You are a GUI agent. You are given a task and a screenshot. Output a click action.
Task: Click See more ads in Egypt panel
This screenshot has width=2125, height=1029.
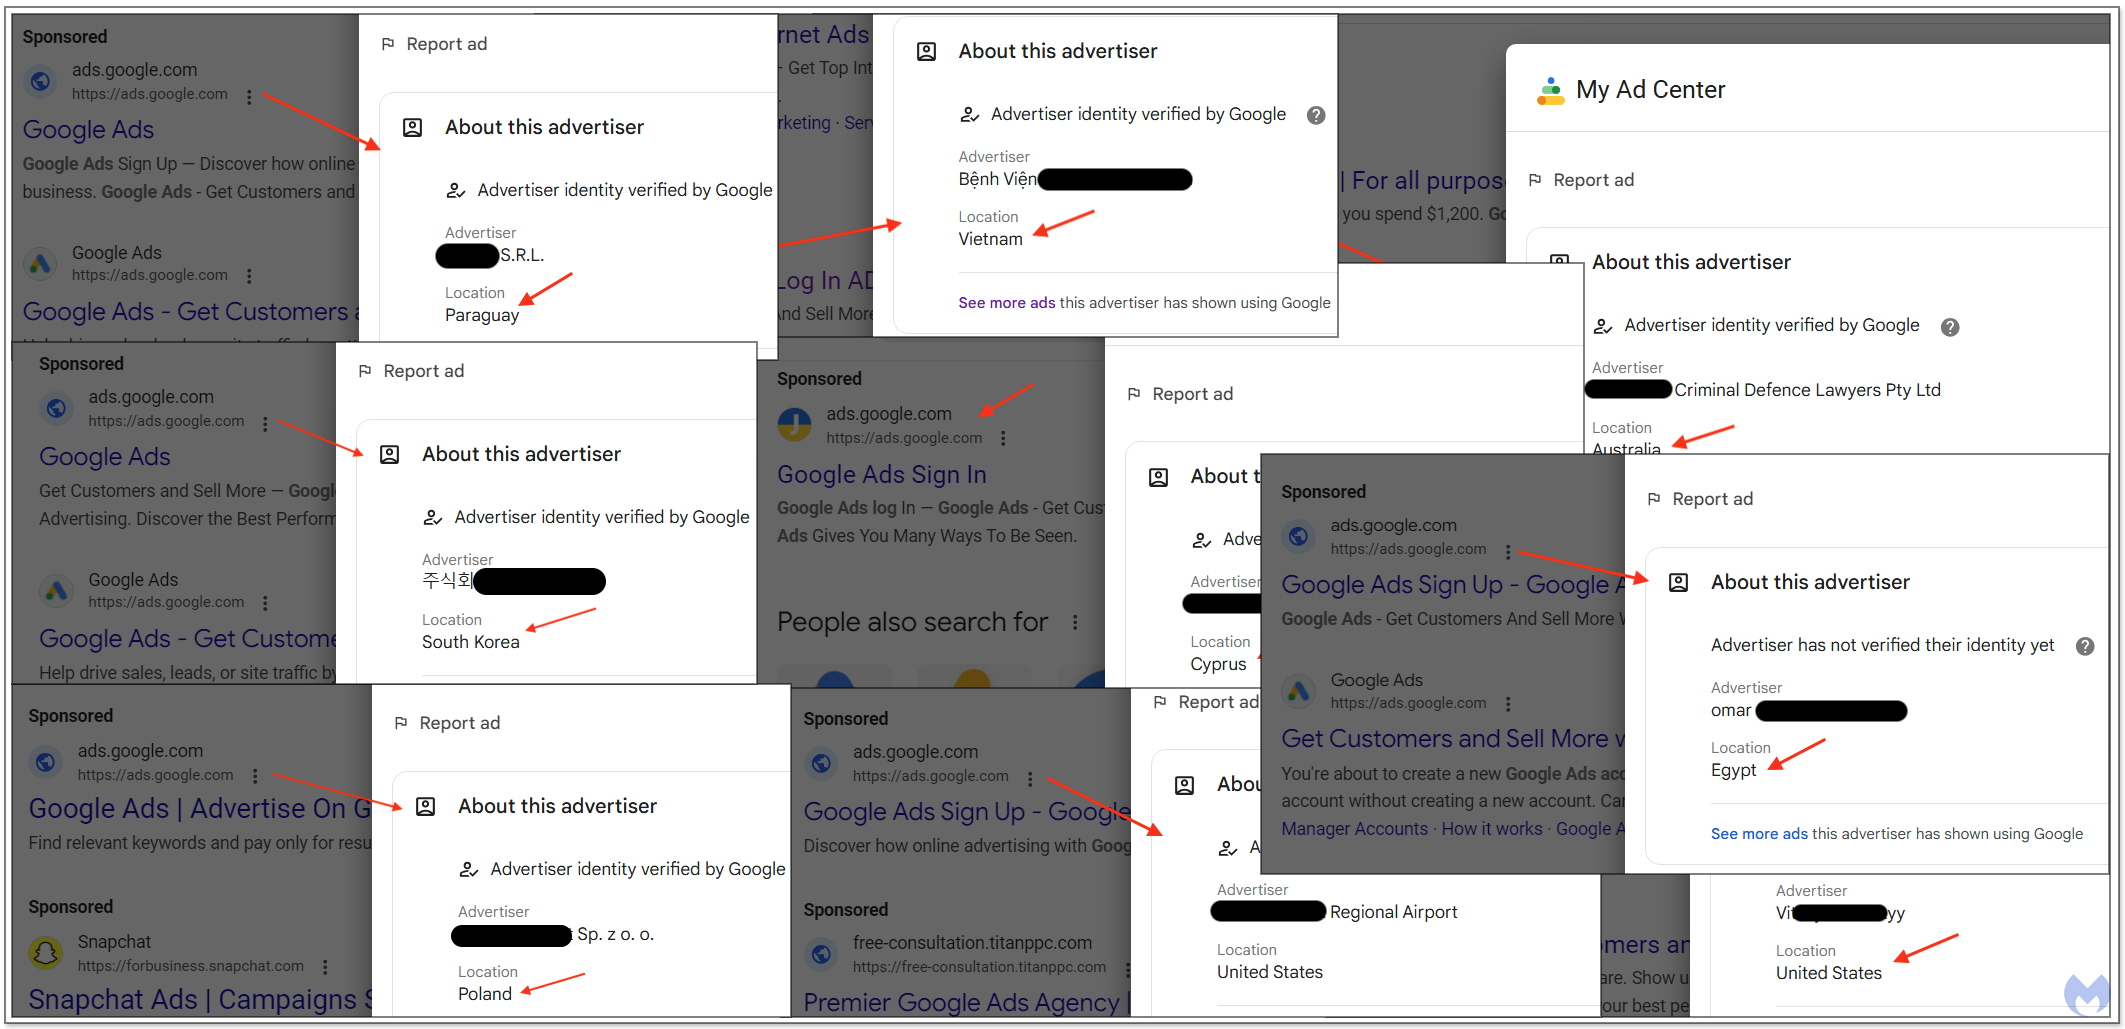(x=1758, y=834)
